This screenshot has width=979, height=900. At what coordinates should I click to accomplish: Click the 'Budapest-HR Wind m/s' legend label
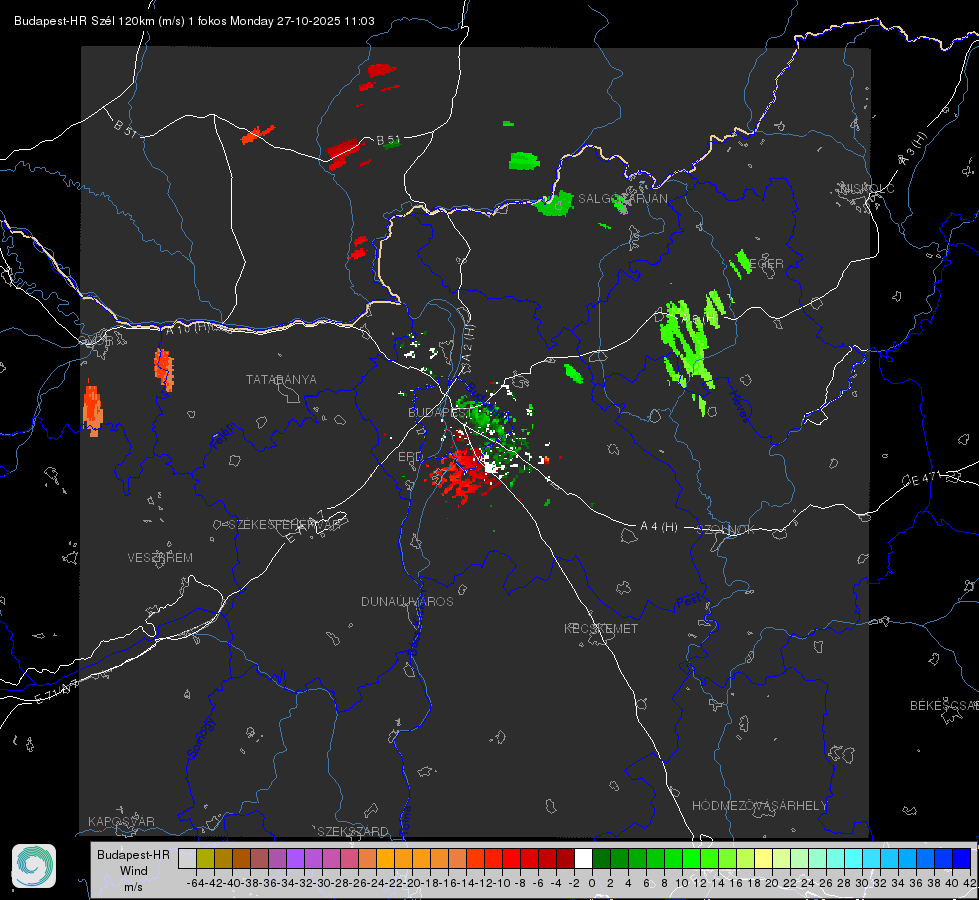pyautogui.click(x=133, y=870)
